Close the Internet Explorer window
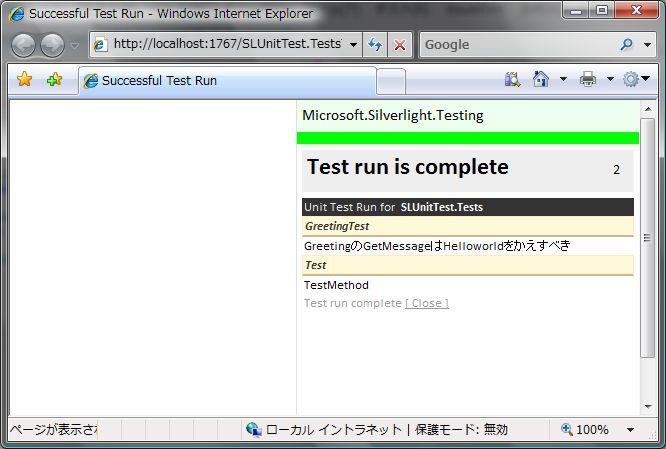This screenshot has width=666, height=449. point(636,10)
